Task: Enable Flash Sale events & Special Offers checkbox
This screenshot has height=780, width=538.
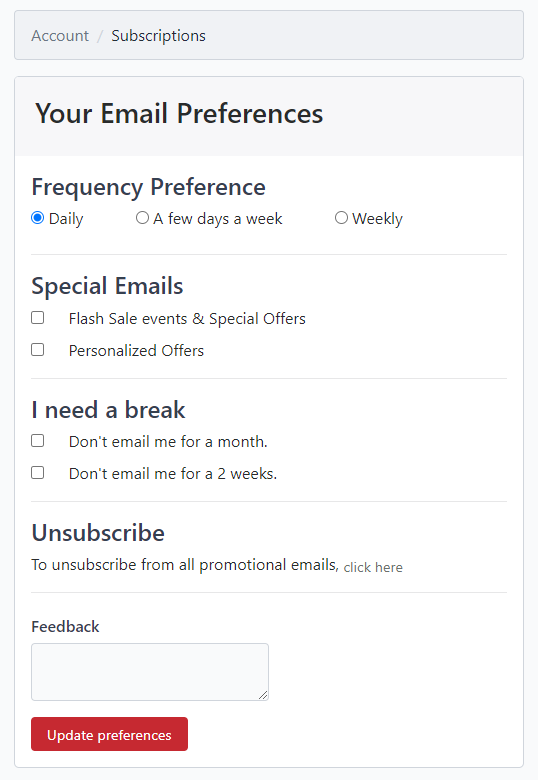Action: tap(38, 318)
